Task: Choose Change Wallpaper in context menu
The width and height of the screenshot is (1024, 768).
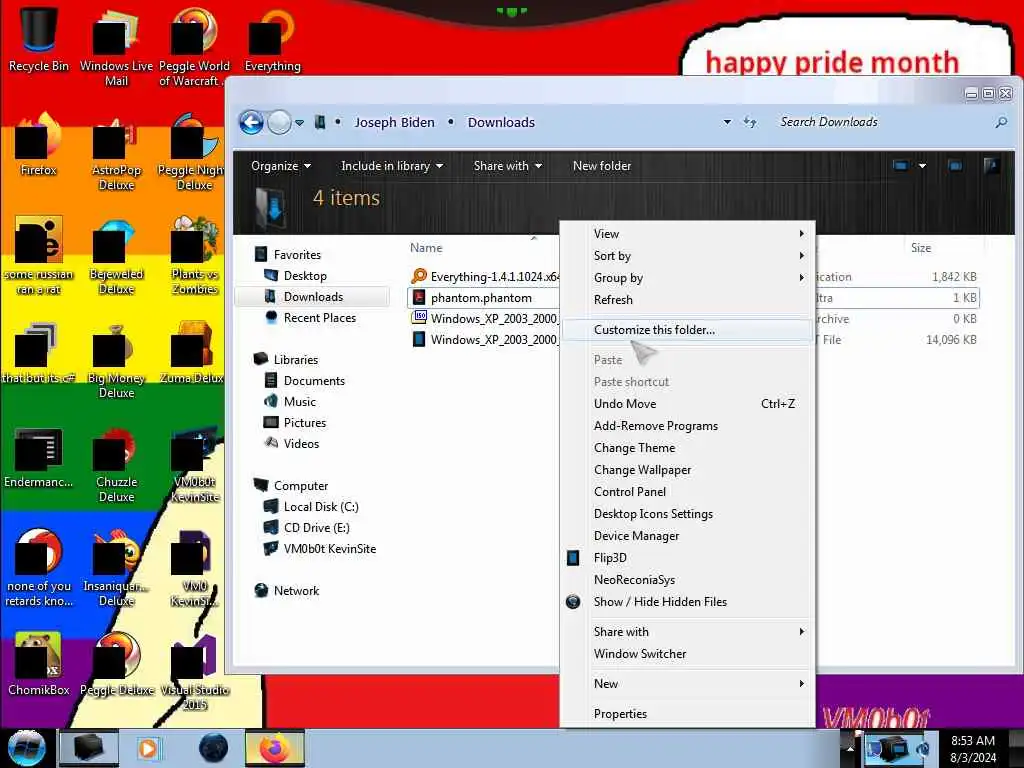Action: pyautogui.click(x=688, y=470)
